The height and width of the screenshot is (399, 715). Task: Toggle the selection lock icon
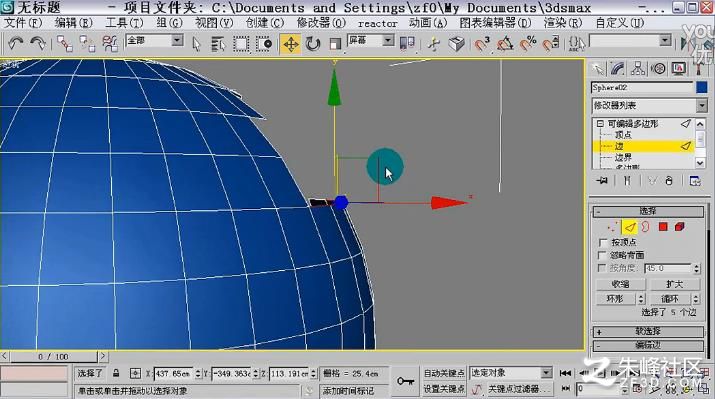116,373
